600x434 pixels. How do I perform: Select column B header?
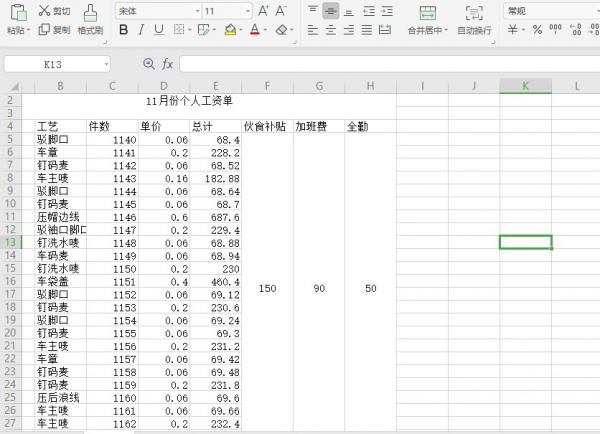(60, 86)
